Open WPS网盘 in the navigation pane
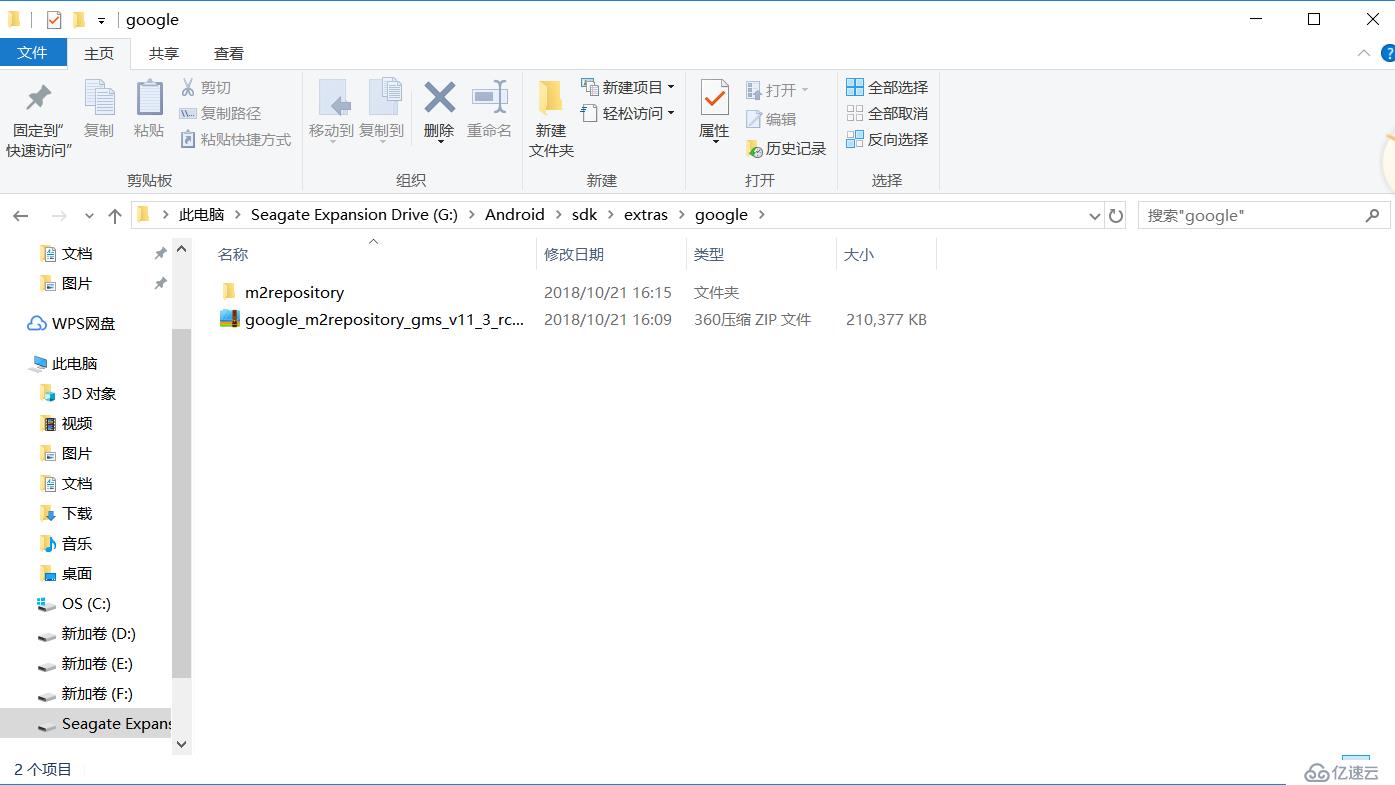 coord(84,324)
